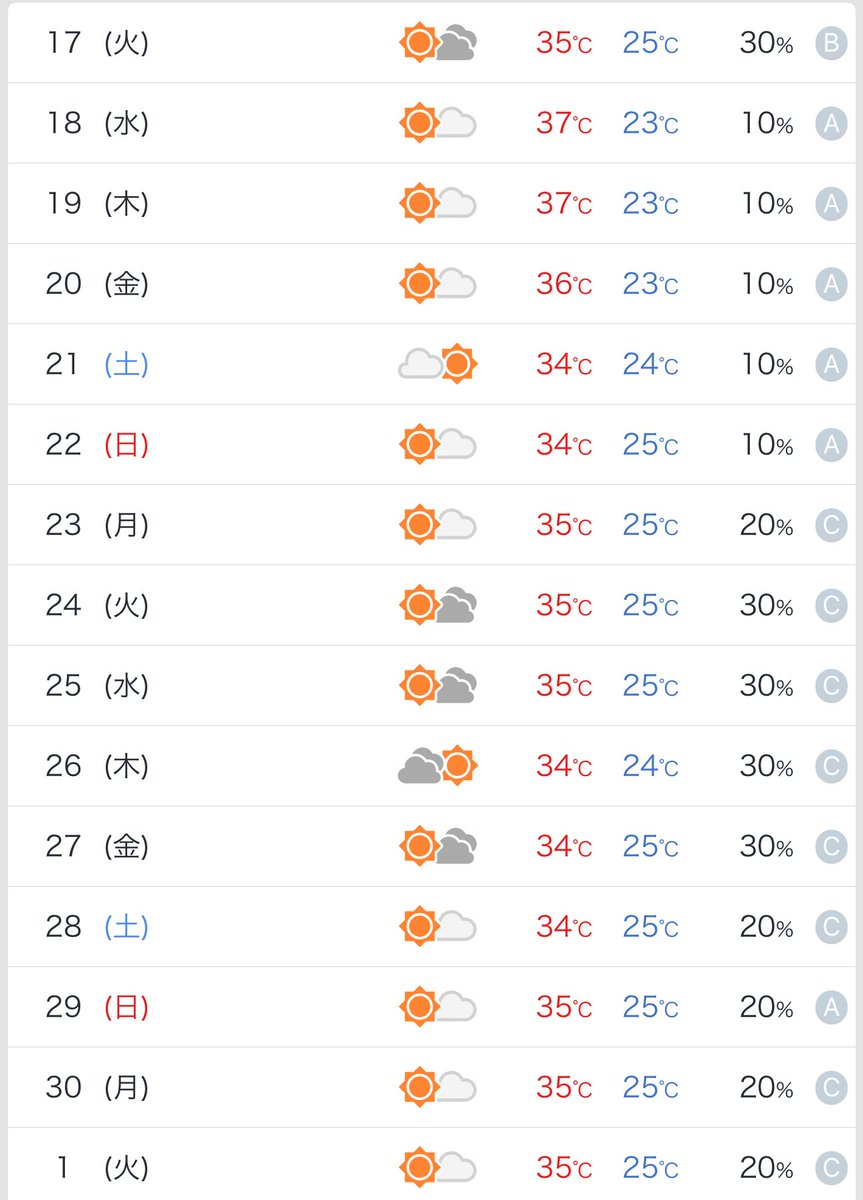Select the Sunday 22 (日) date label

(x=97, y=444)
